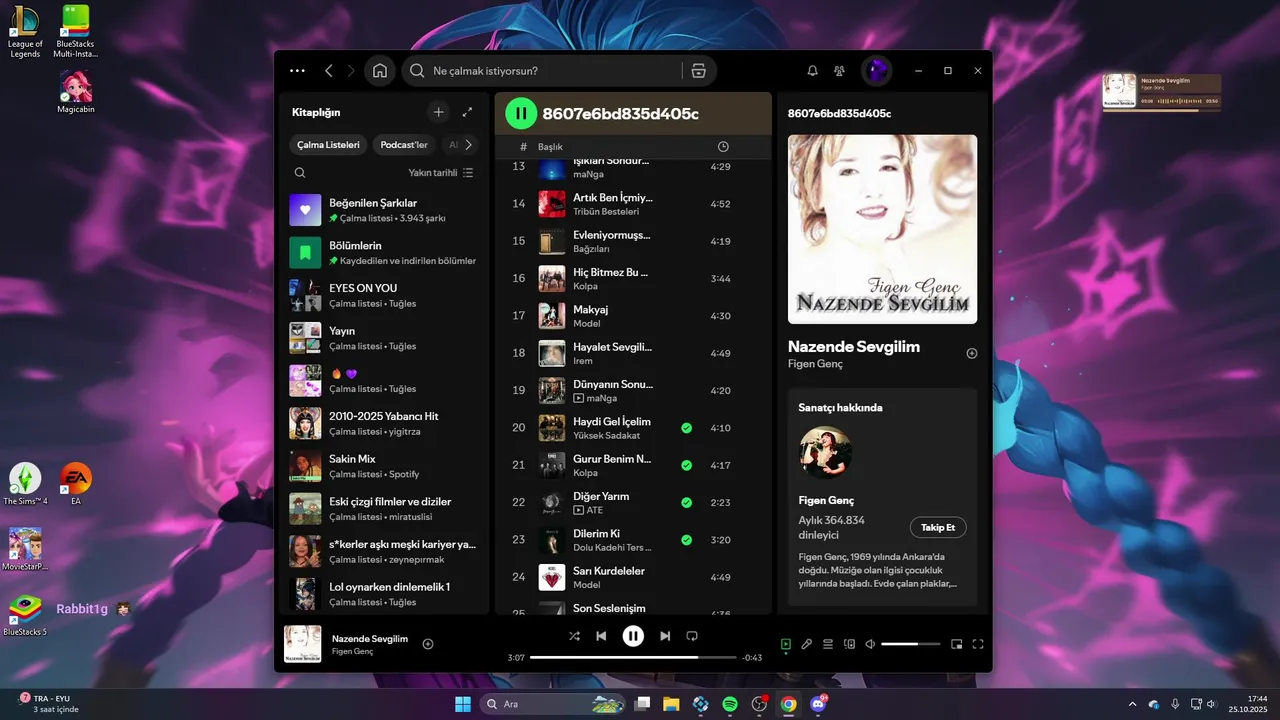
Task: Open Figen Genç artist link in bottom bar
Action: [352, 651]
